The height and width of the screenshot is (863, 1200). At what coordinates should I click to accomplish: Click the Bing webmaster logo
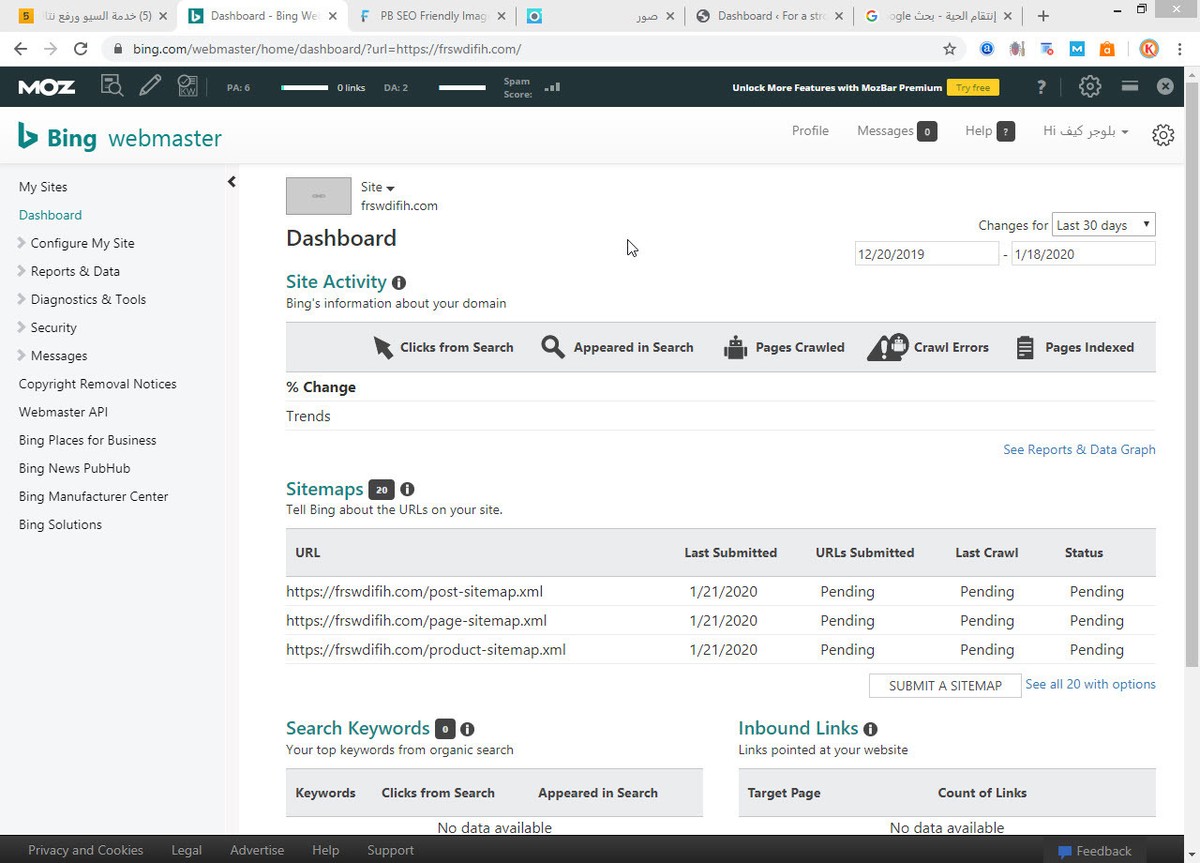(120, 138)
